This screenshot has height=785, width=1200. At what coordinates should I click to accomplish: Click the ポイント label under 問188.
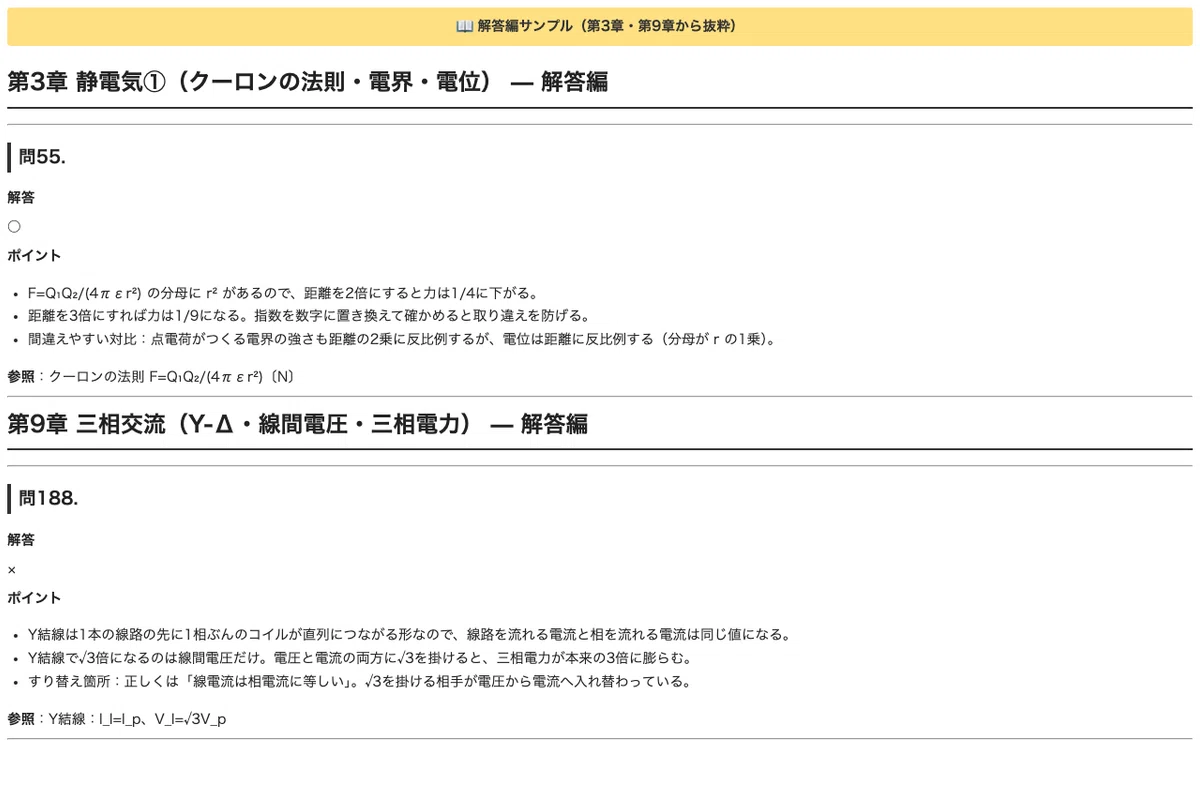[34, 598]
